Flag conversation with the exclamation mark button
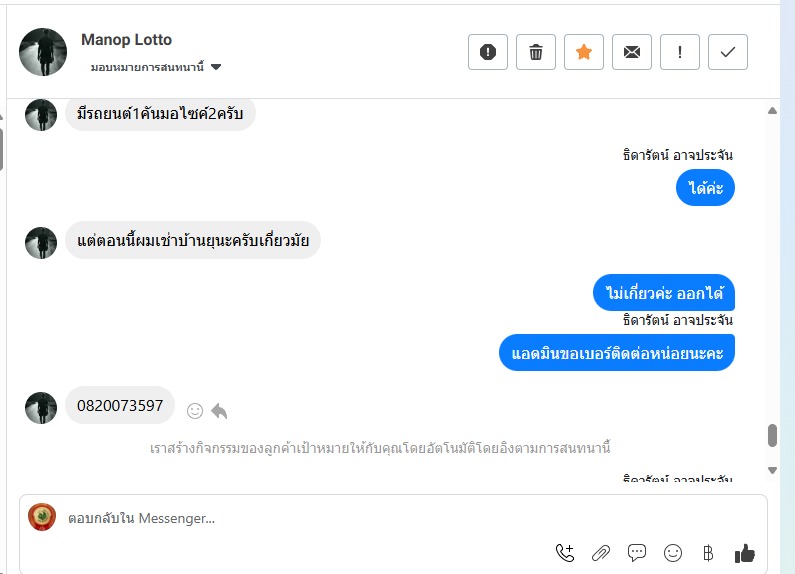The width and height of the screenshot is (795, 574). click(x=680, y=52)
